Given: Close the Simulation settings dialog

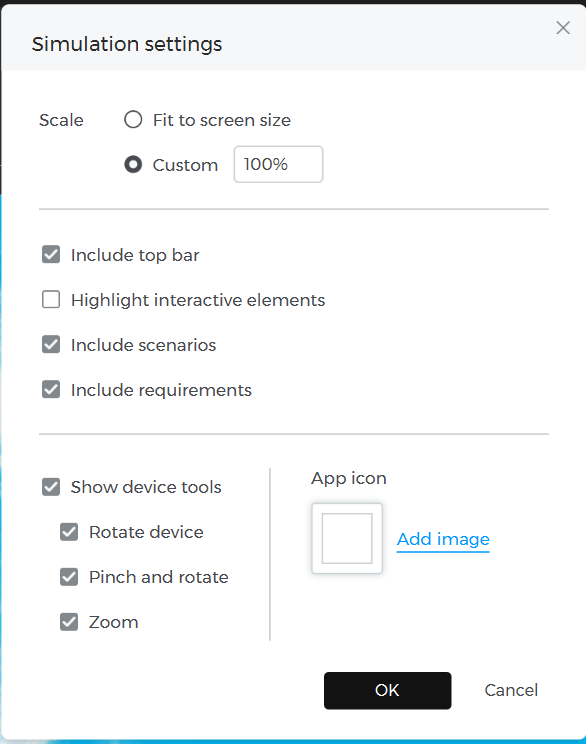Looking at the screenshot, I should click(563, 28).
